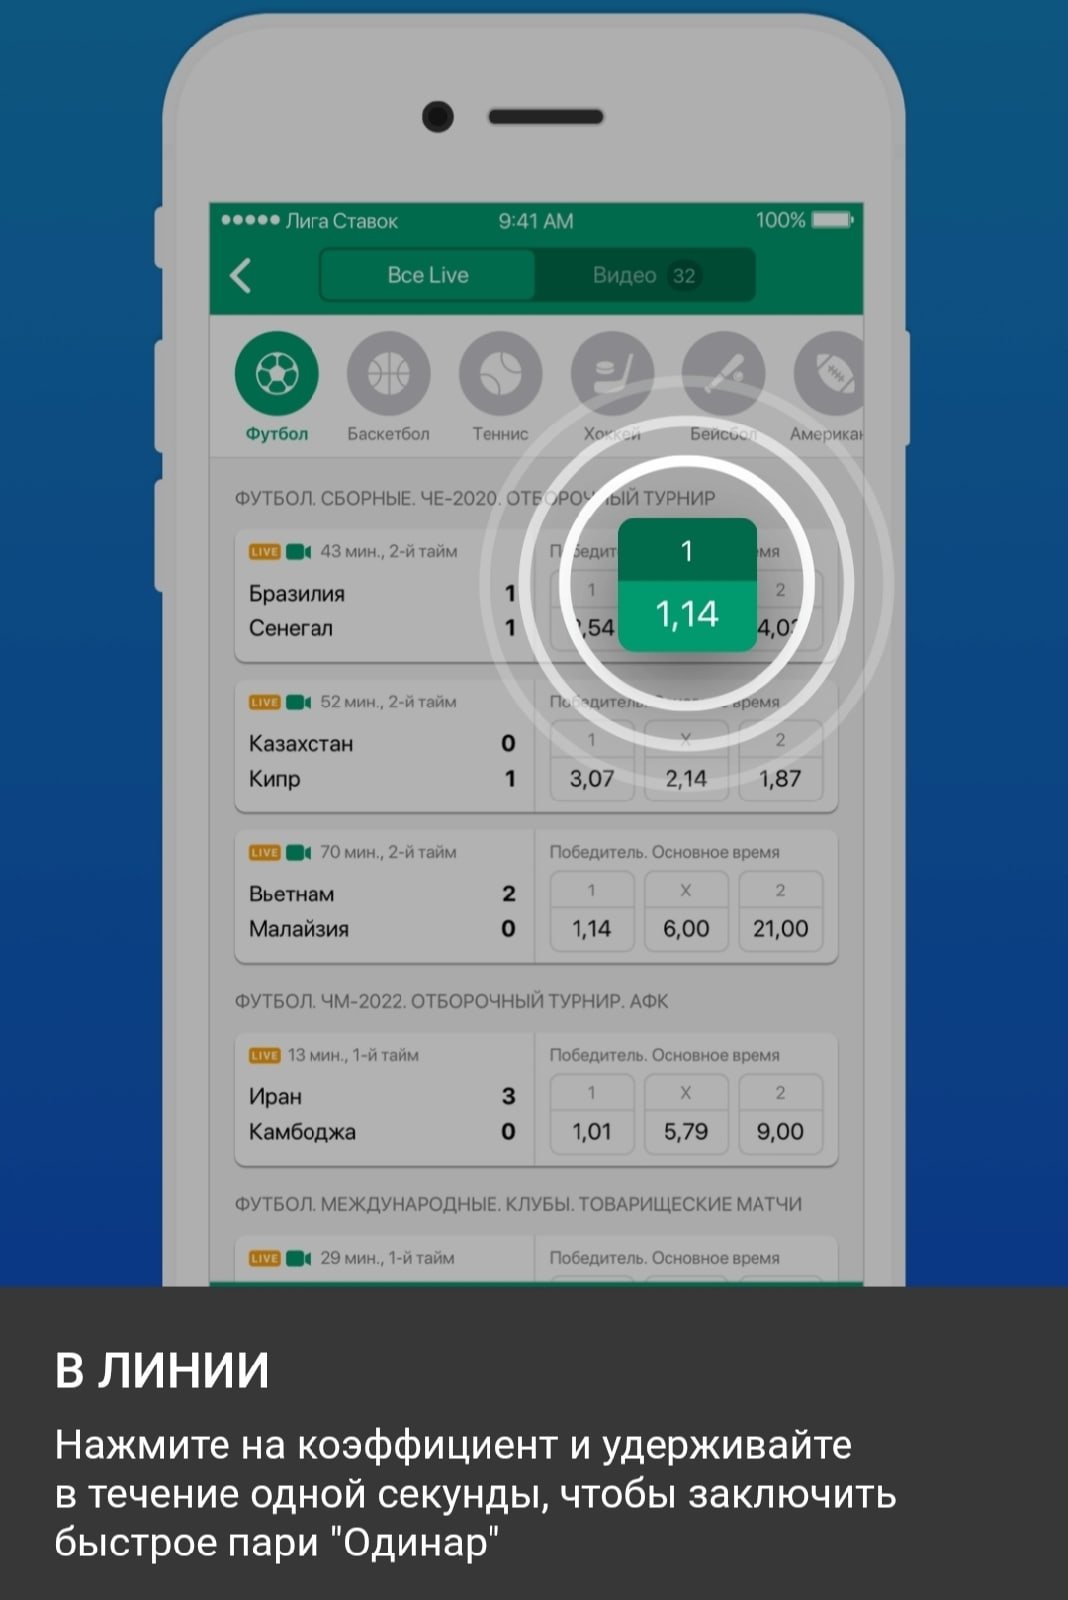Open video stream icon for Казахстан match
Image resolution: width=1068 pixels, height=1600 pixels.
(x=299, y=702)
